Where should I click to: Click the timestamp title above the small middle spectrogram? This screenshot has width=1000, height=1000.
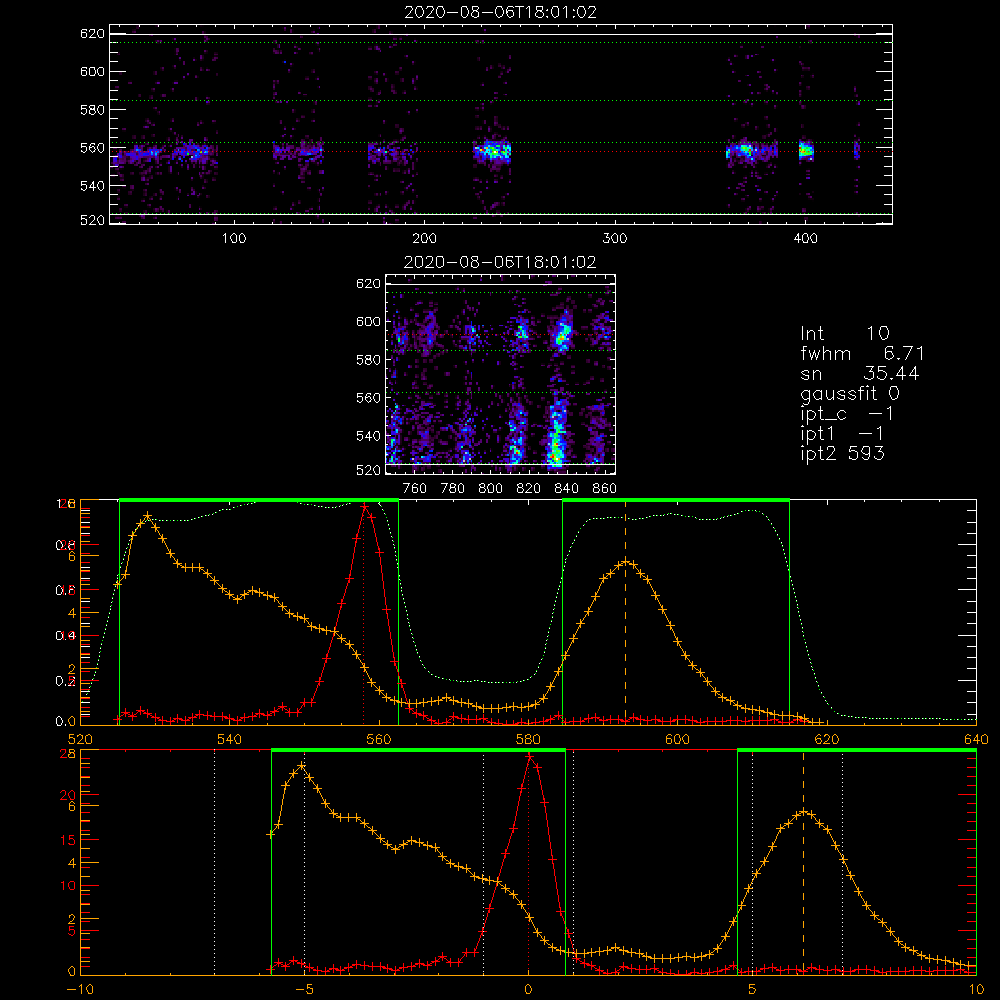pos(500,262)
